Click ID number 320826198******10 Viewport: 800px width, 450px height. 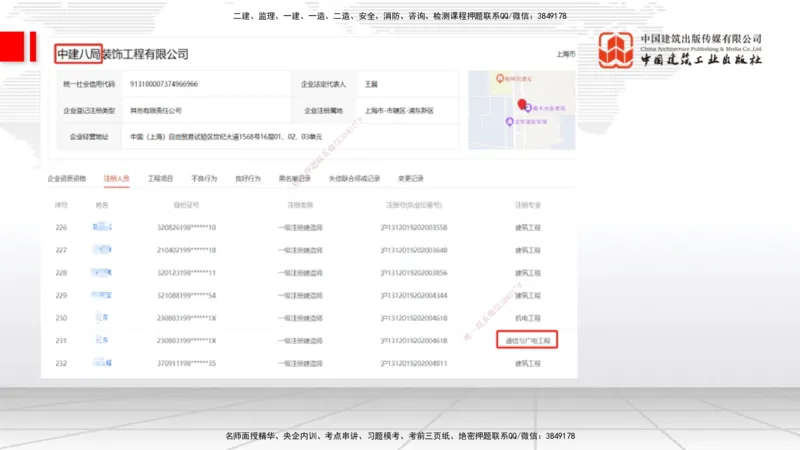[186, 228]
